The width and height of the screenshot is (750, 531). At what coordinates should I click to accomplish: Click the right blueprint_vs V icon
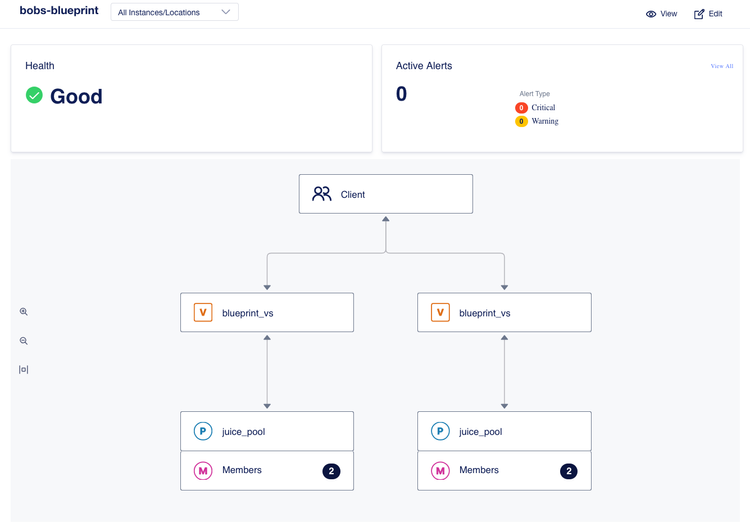440,313
